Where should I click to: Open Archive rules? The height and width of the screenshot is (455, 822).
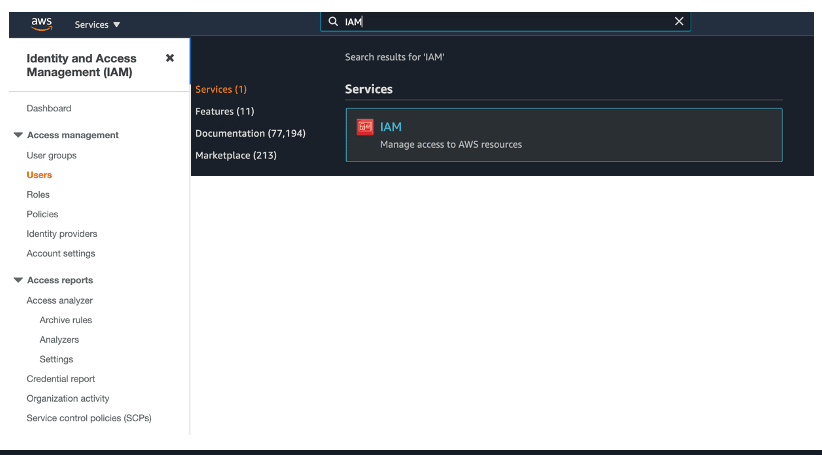pos(66,320)
